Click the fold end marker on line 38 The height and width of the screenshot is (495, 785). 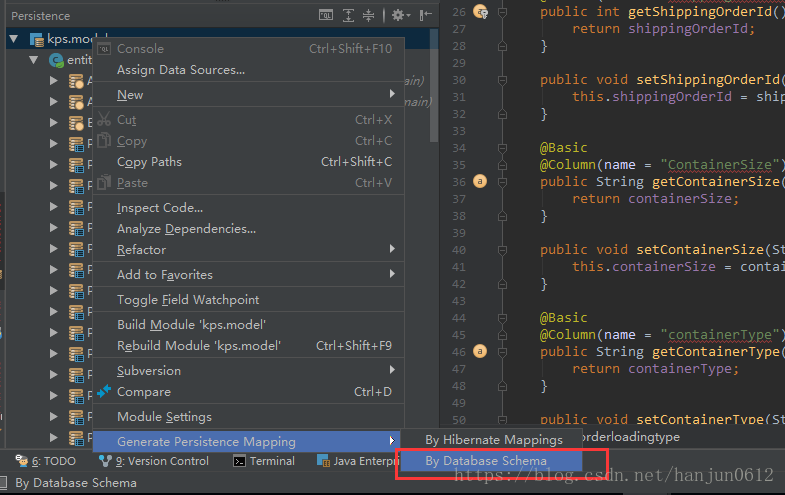pyautogui.click(x=503, y=216)
